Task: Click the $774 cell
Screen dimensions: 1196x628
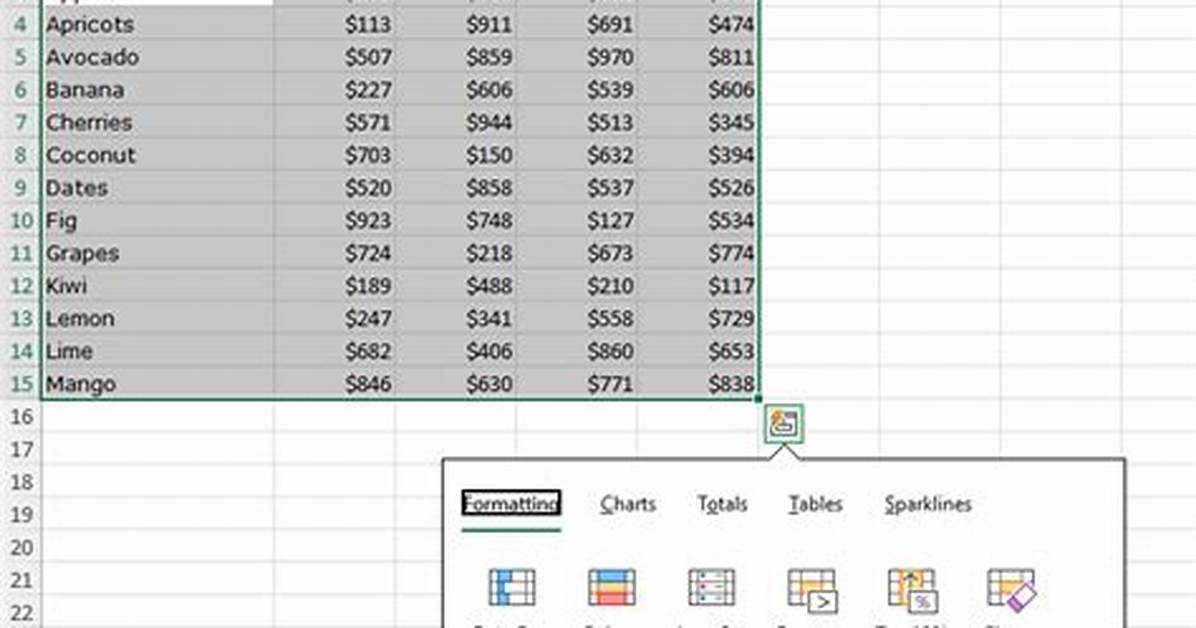Action: click(x=698, y=253)
